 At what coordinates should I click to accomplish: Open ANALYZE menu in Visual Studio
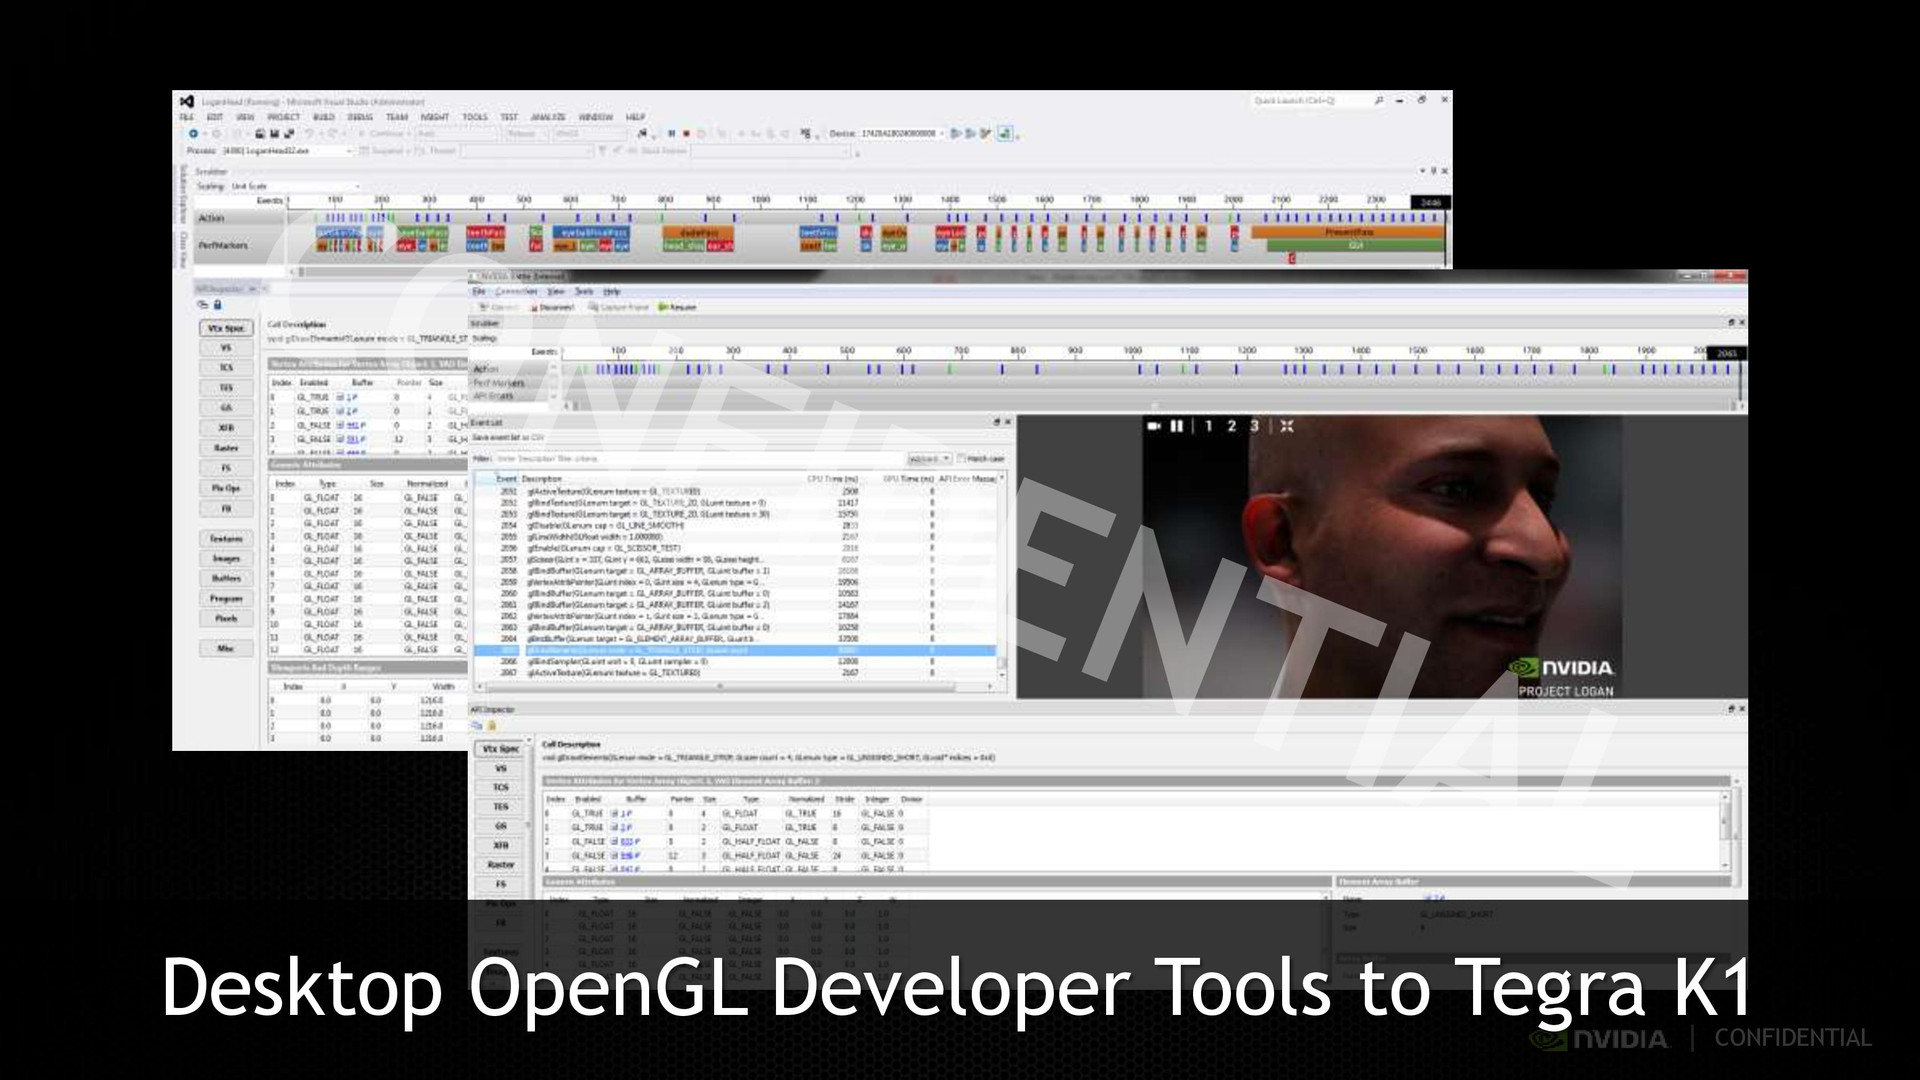548,117
